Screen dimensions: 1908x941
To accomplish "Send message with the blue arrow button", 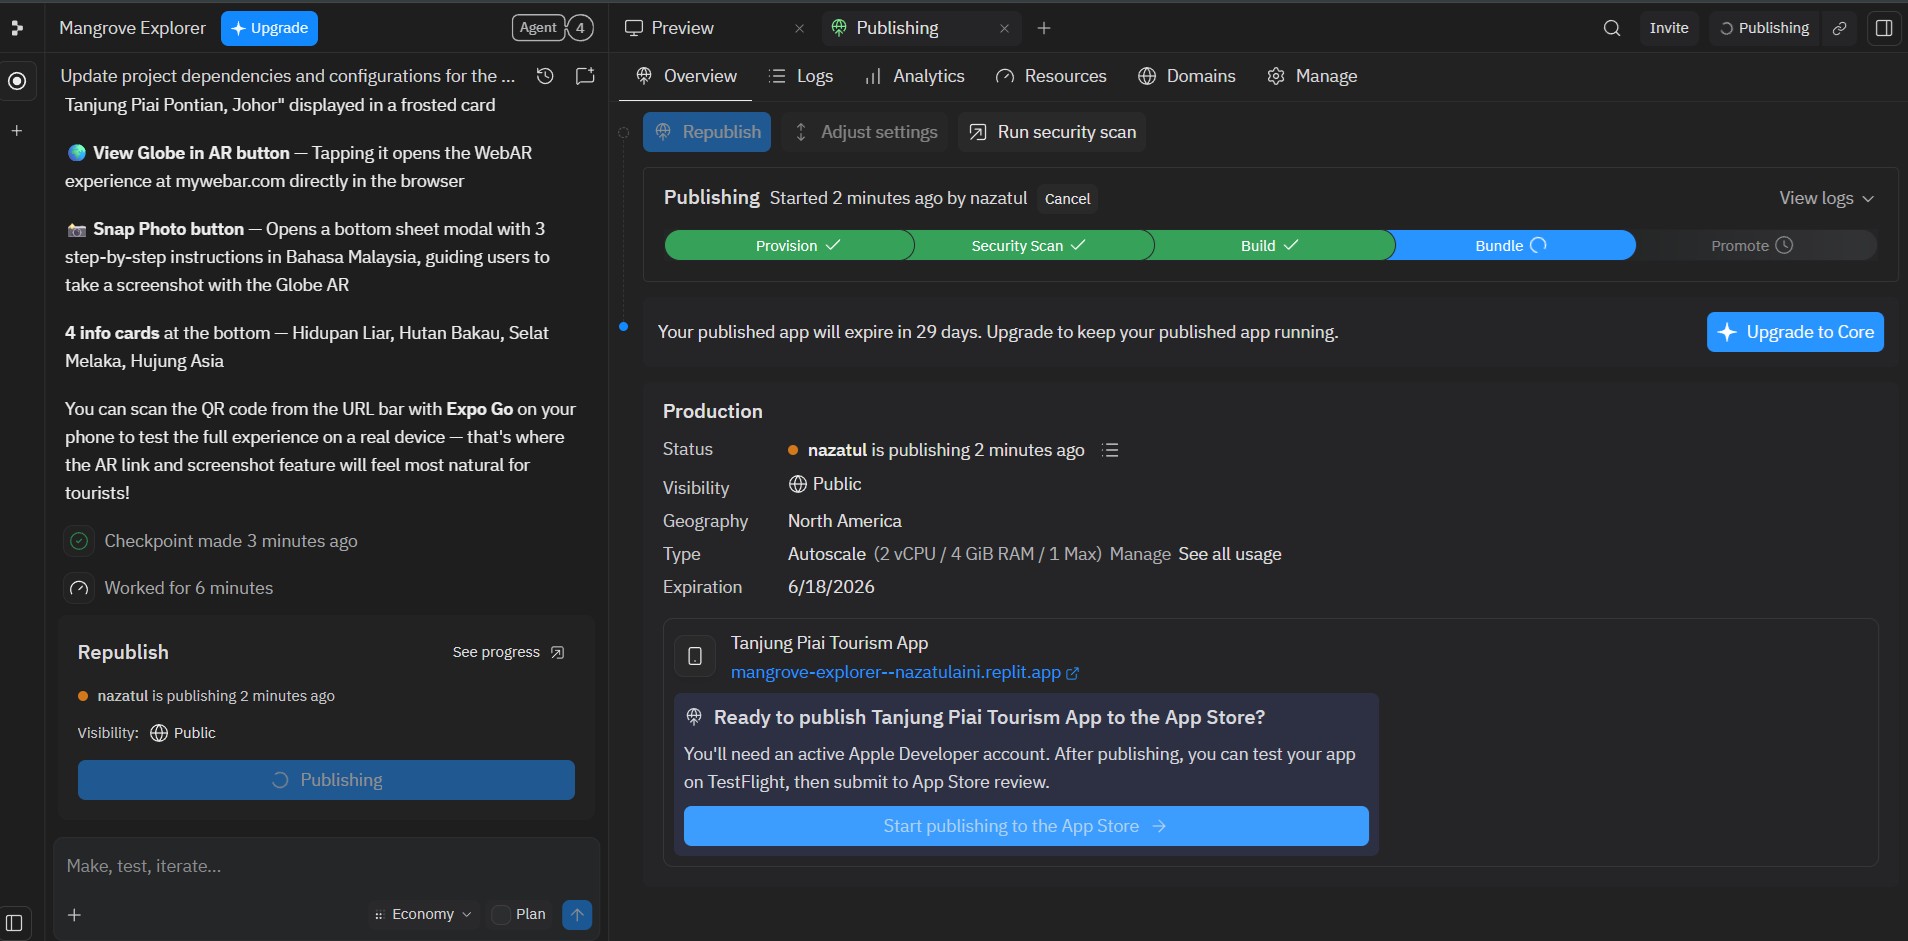I will coord(577,914).
